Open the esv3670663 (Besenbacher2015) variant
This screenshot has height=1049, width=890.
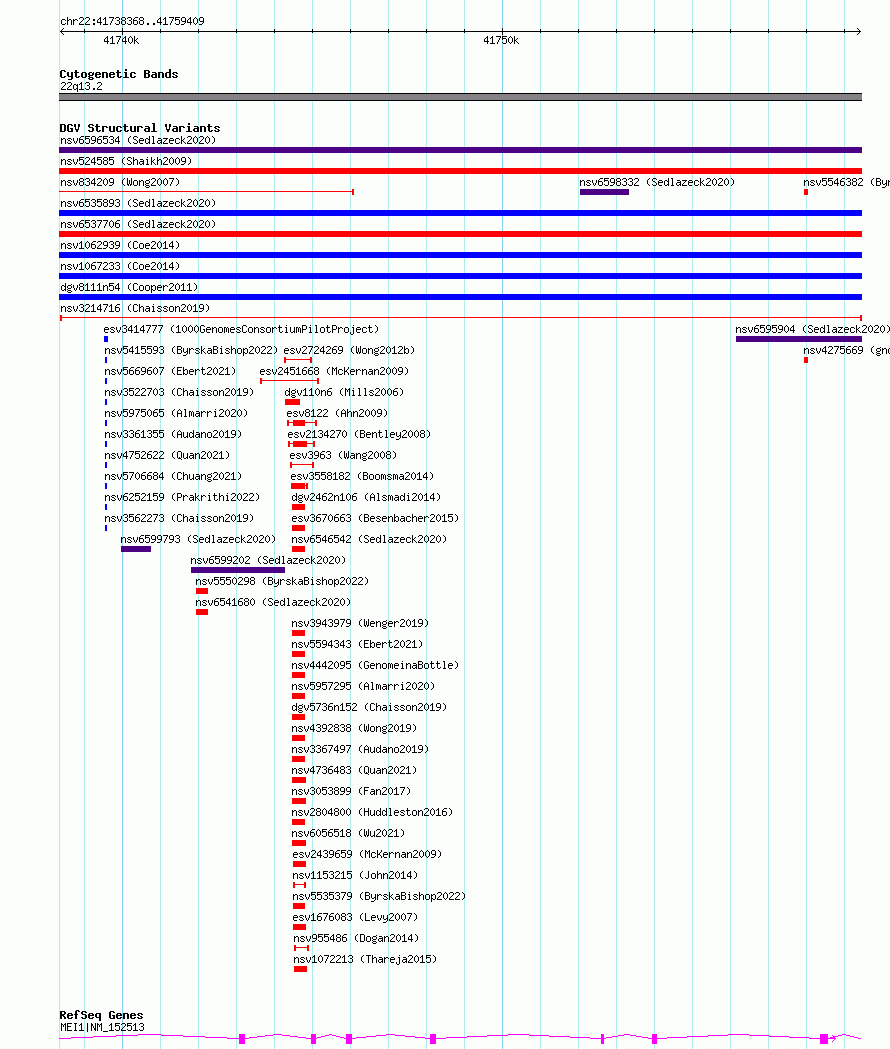pos(375,518)
